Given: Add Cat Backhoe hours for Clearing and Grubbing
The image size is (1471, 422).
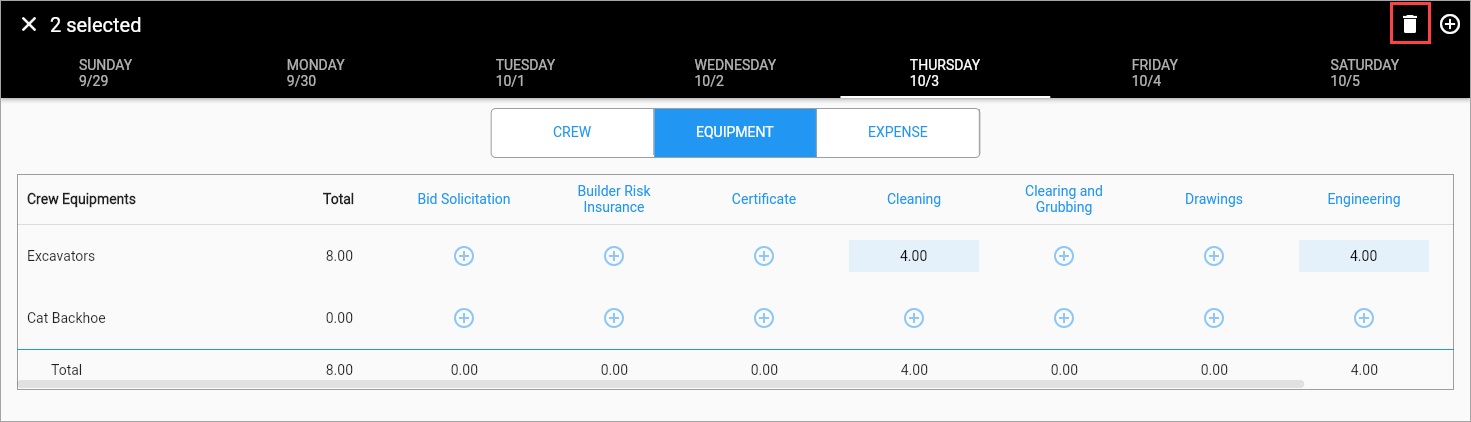Looking at the screenshot, I should click(1064, 318).
